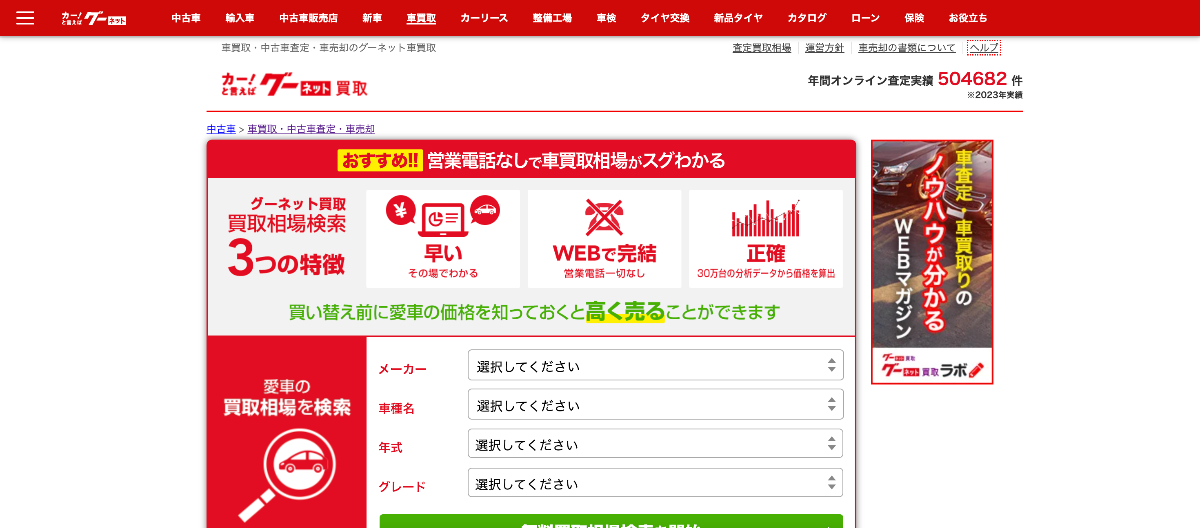Image resolution: width=1200 pixels, height=528 pixels.
Task: Click the Goo-net 買取 logo
Action: click(294, 85)
